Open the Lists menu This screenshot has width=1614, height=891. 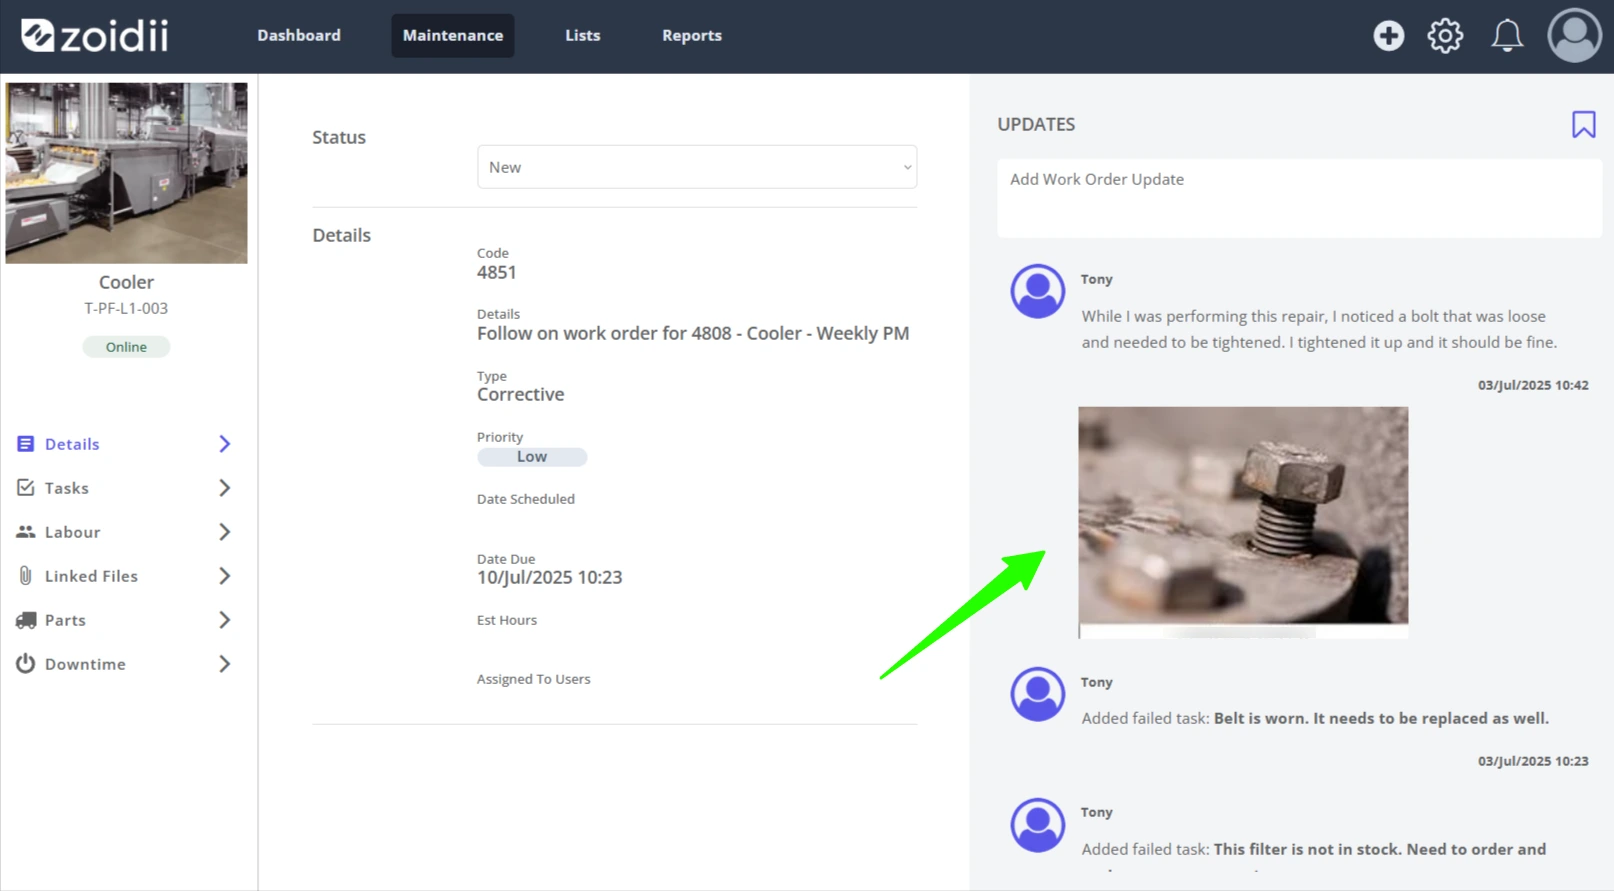(x=583, y=35)
